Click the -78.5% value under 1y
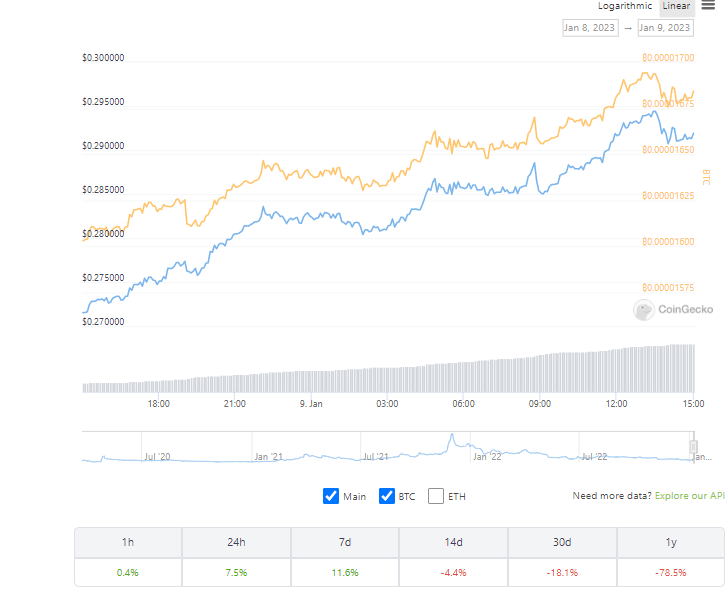 tap(671, 572)
